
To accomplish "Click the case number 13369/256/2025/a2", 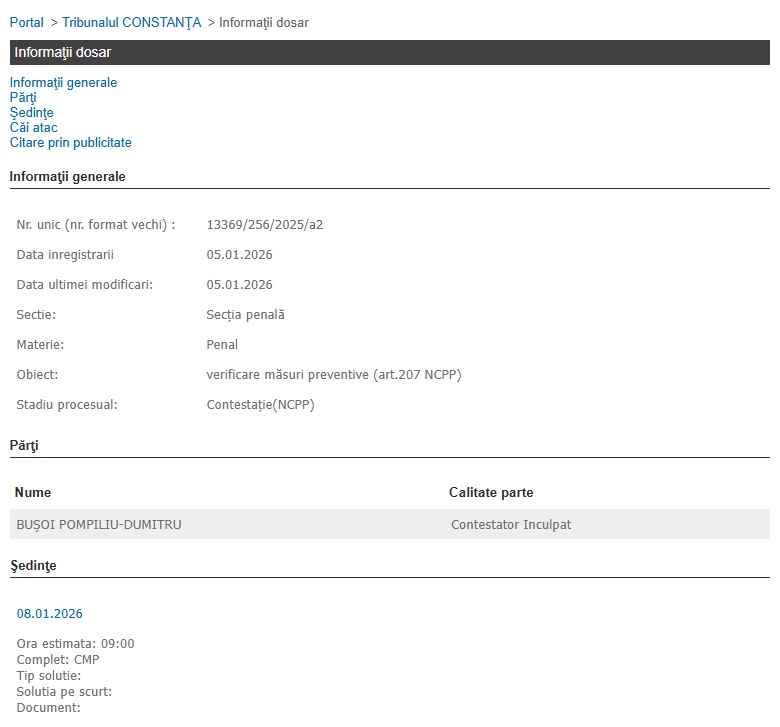I will [x=264, y=225].
